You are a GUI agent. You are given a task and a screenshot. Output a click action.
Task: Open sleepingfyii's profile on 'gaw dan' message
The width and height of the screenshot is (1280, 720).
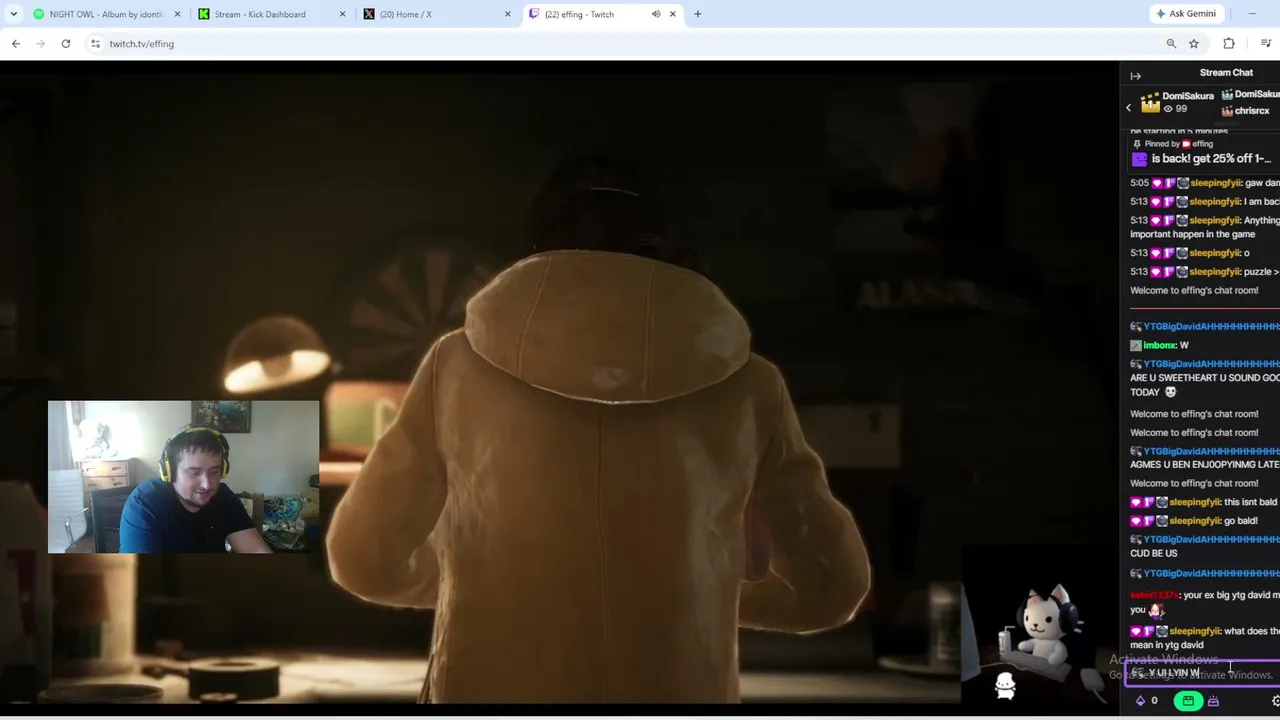coord(1215,183)
